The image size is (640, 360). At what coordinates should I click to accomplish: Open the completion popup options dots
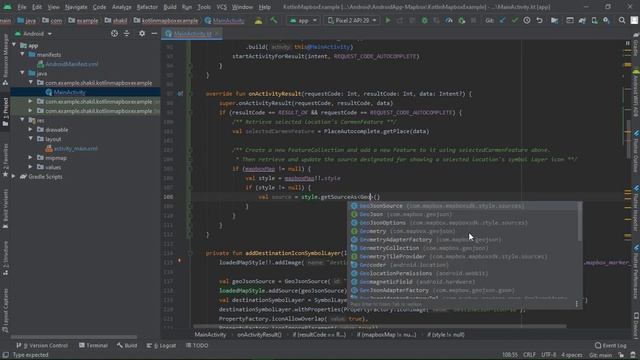pos(576,304)
